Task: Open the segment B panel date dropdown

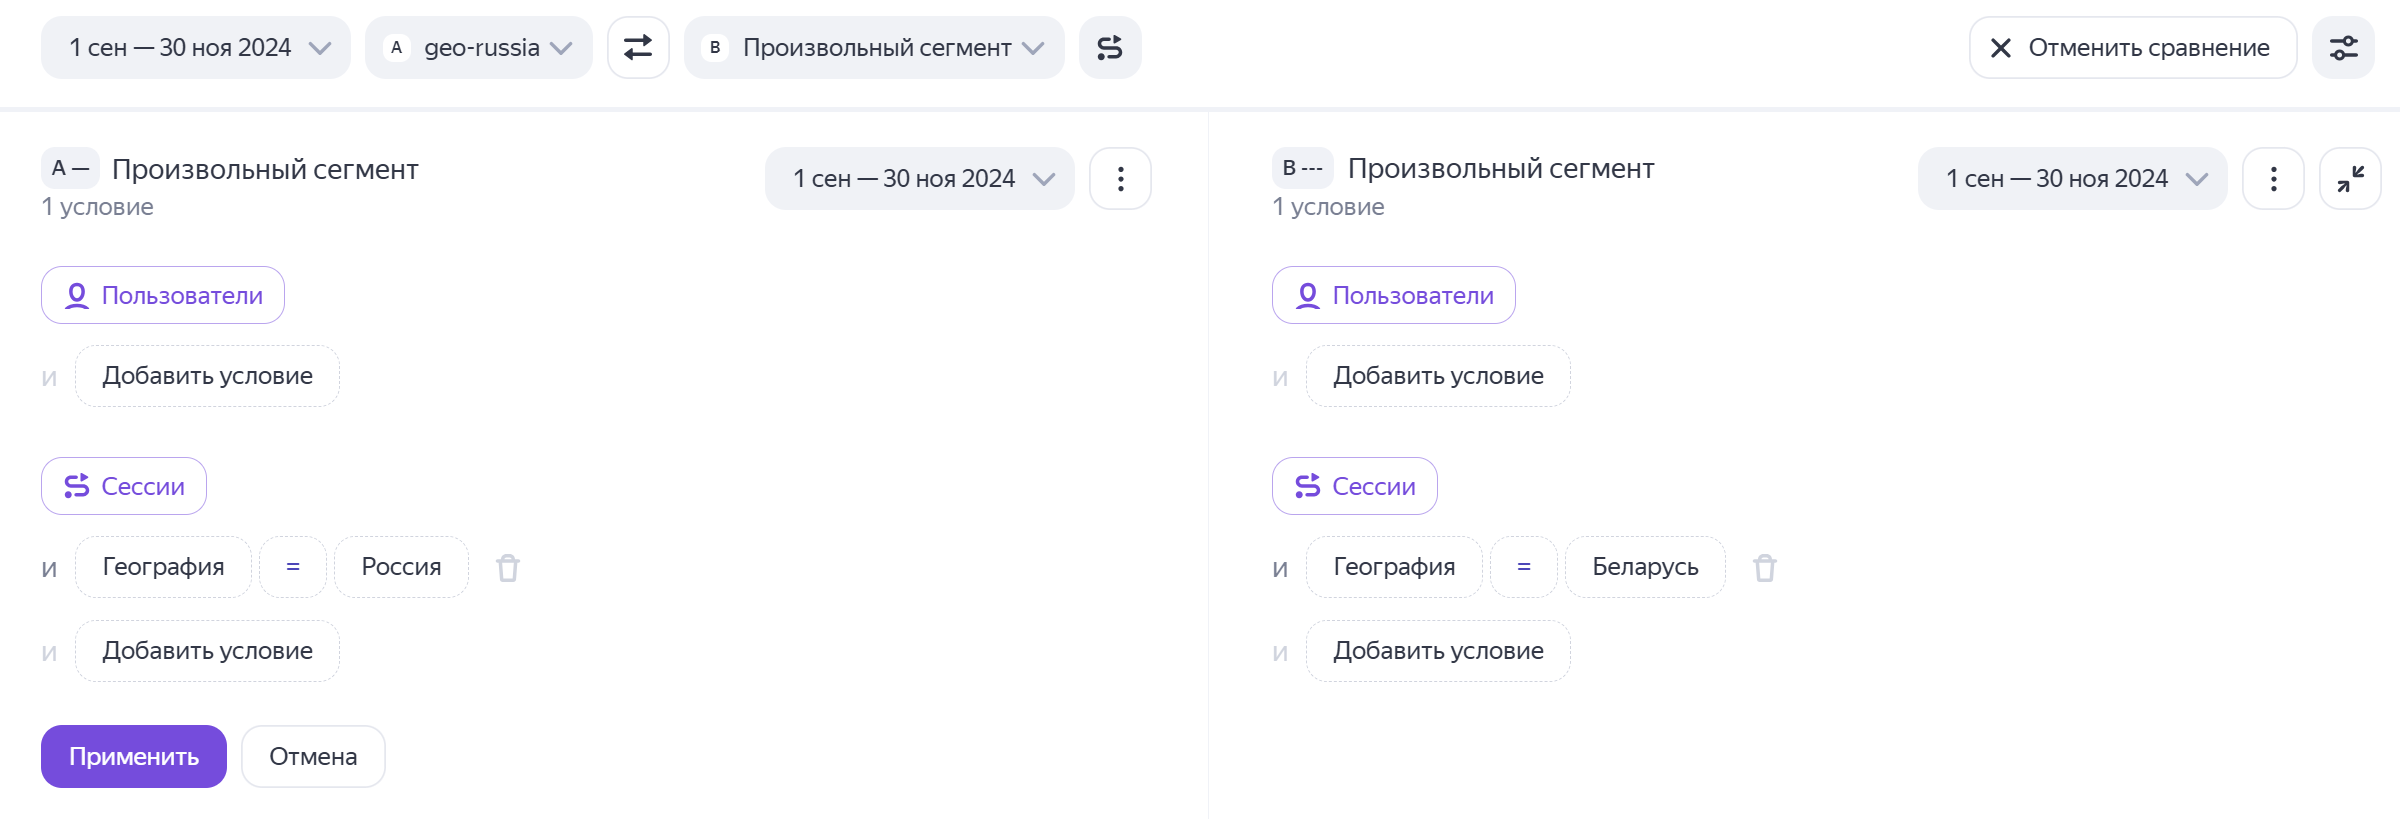Action: (x=2072, y=179)
